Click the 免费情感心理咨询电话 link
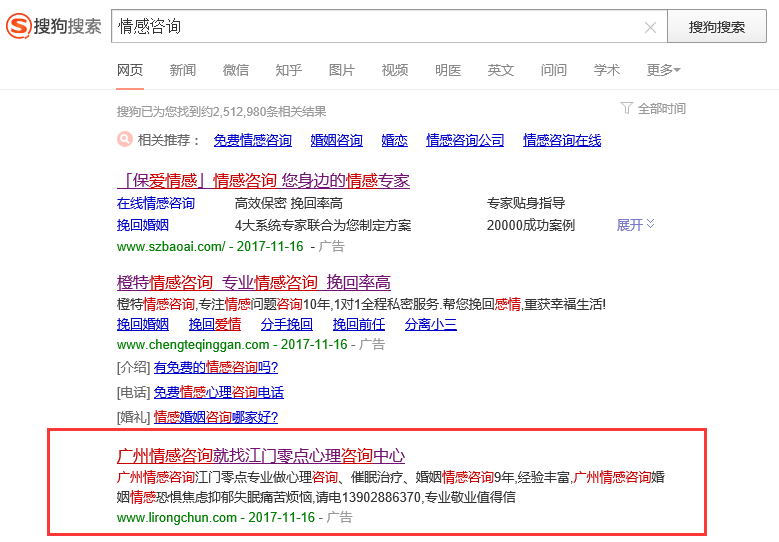The width and height of the screenshot is (779, 542). 218,392
